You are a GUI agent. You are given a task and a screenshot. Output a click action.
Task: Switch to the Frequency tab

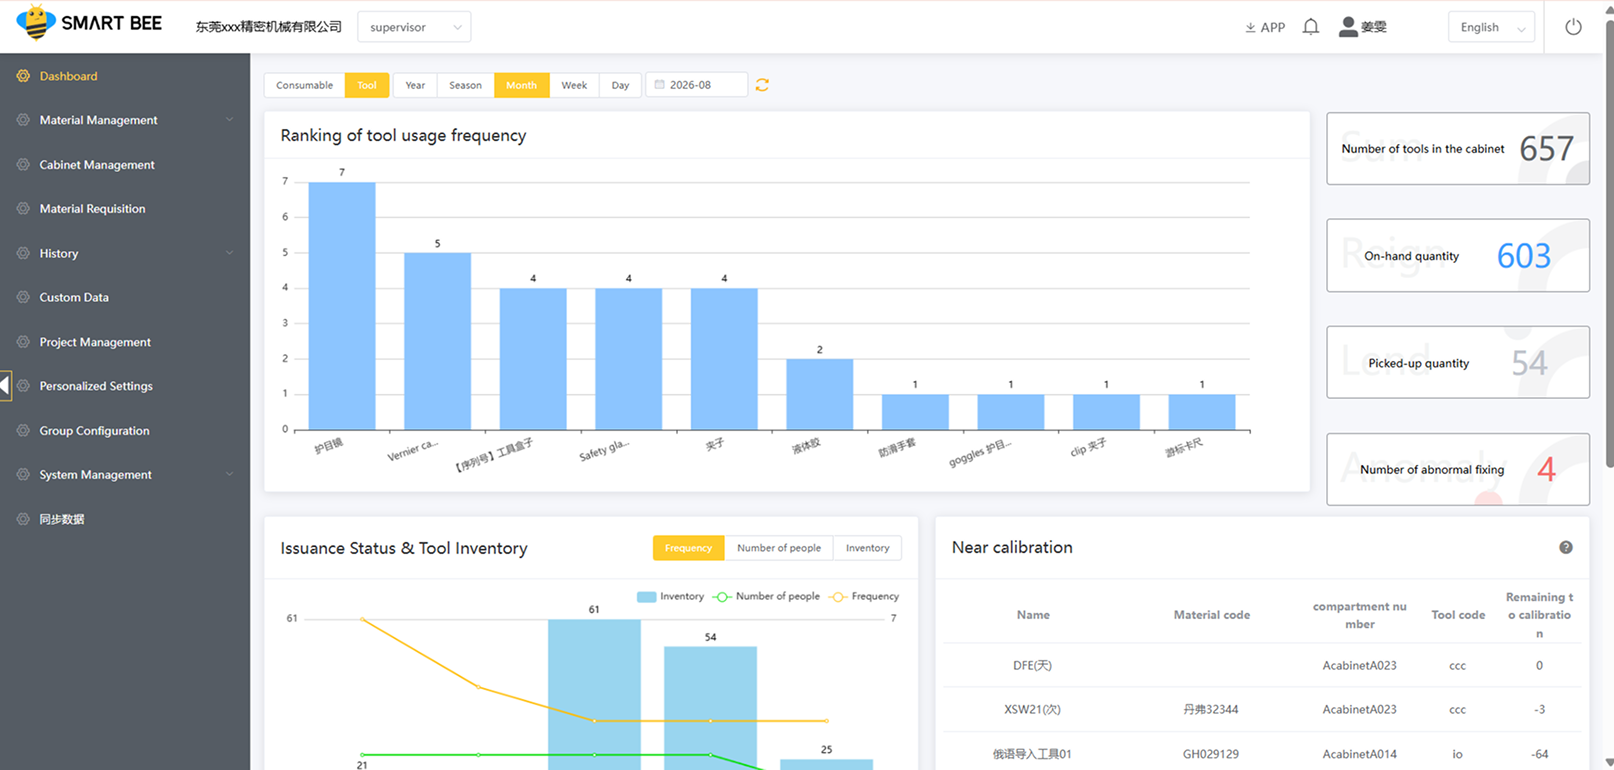point(688,548)
